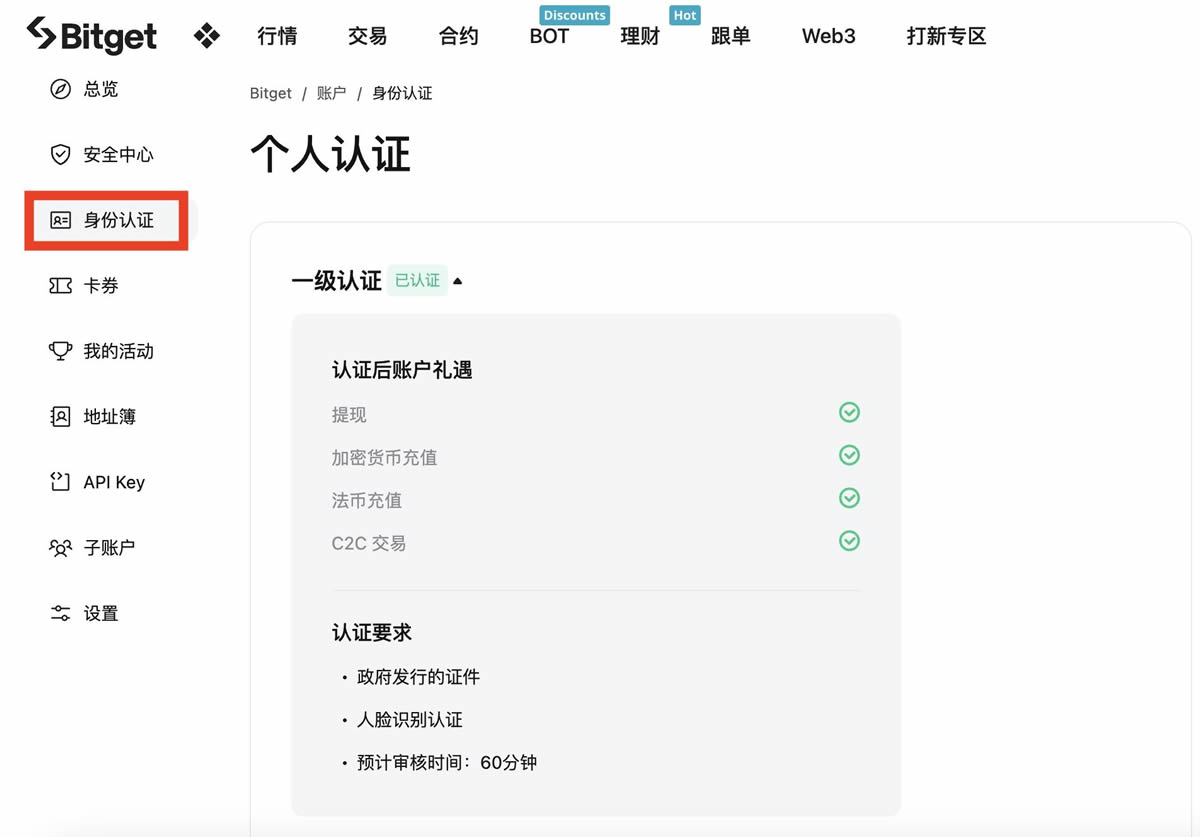1200x837 pixels.
Task: Click the 子账户 people icon
Action: pyautogui.click(x=61, y=548)
